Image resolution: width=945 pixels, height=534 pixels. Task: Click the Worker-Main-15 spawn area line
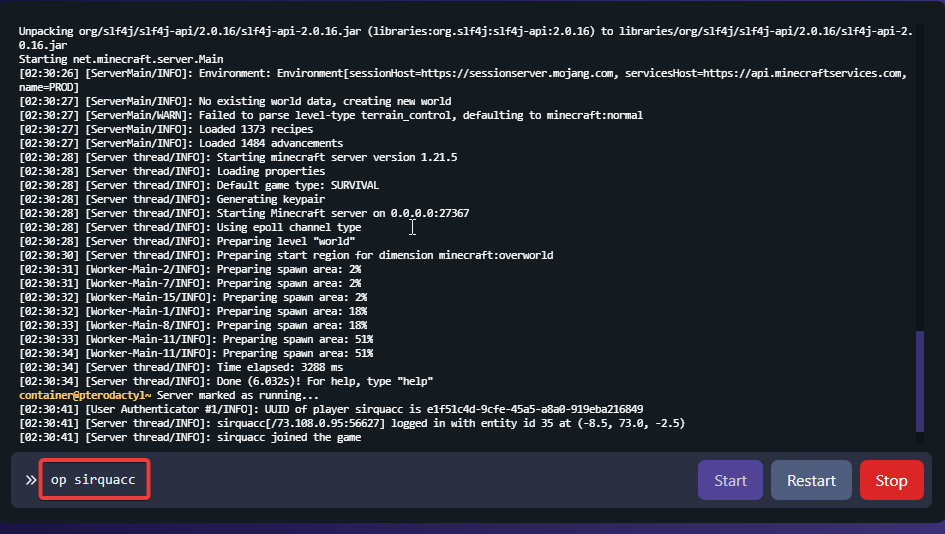pyautogui.click(x=193, y=298)
